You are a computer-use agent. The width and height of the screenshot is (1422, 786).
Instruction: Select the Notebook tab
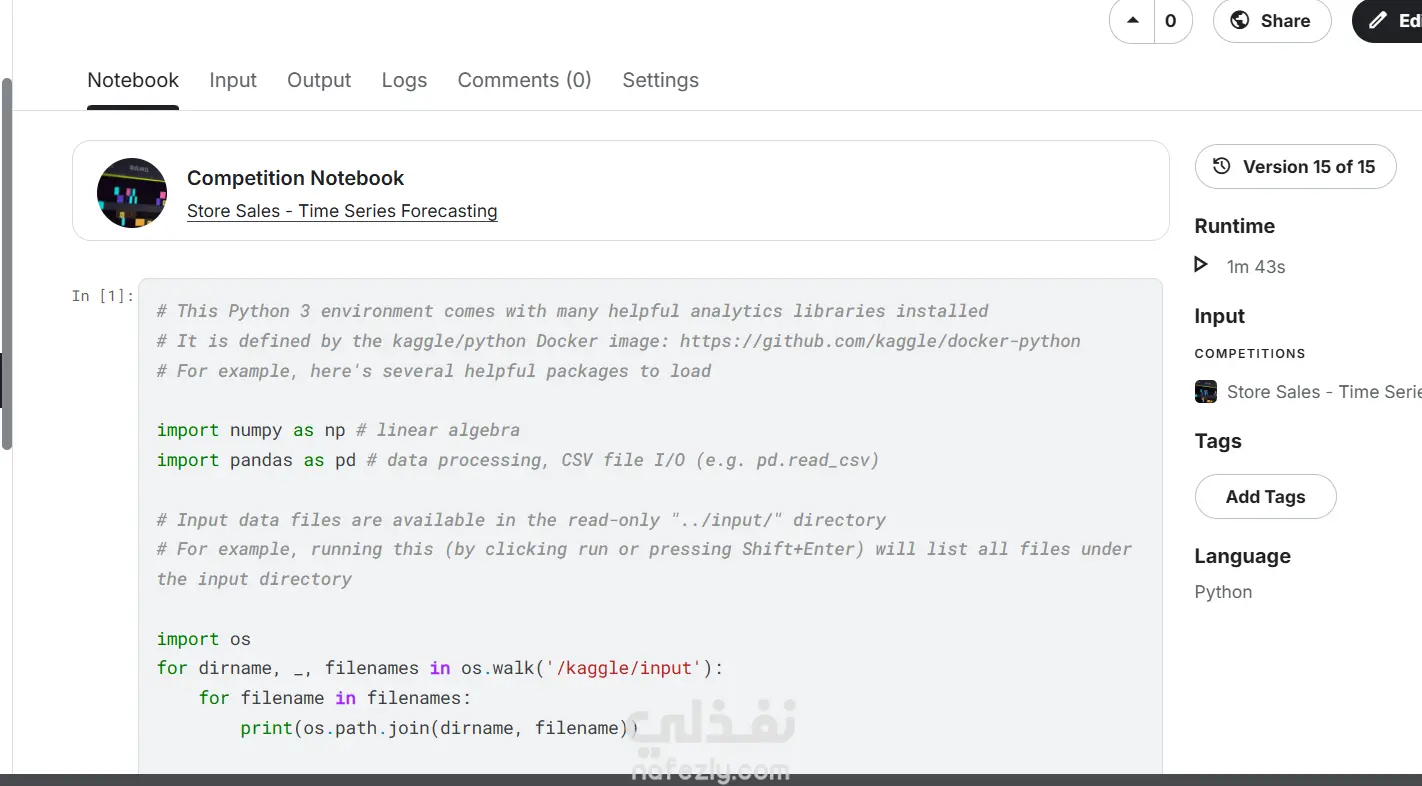tap(133, 80)
